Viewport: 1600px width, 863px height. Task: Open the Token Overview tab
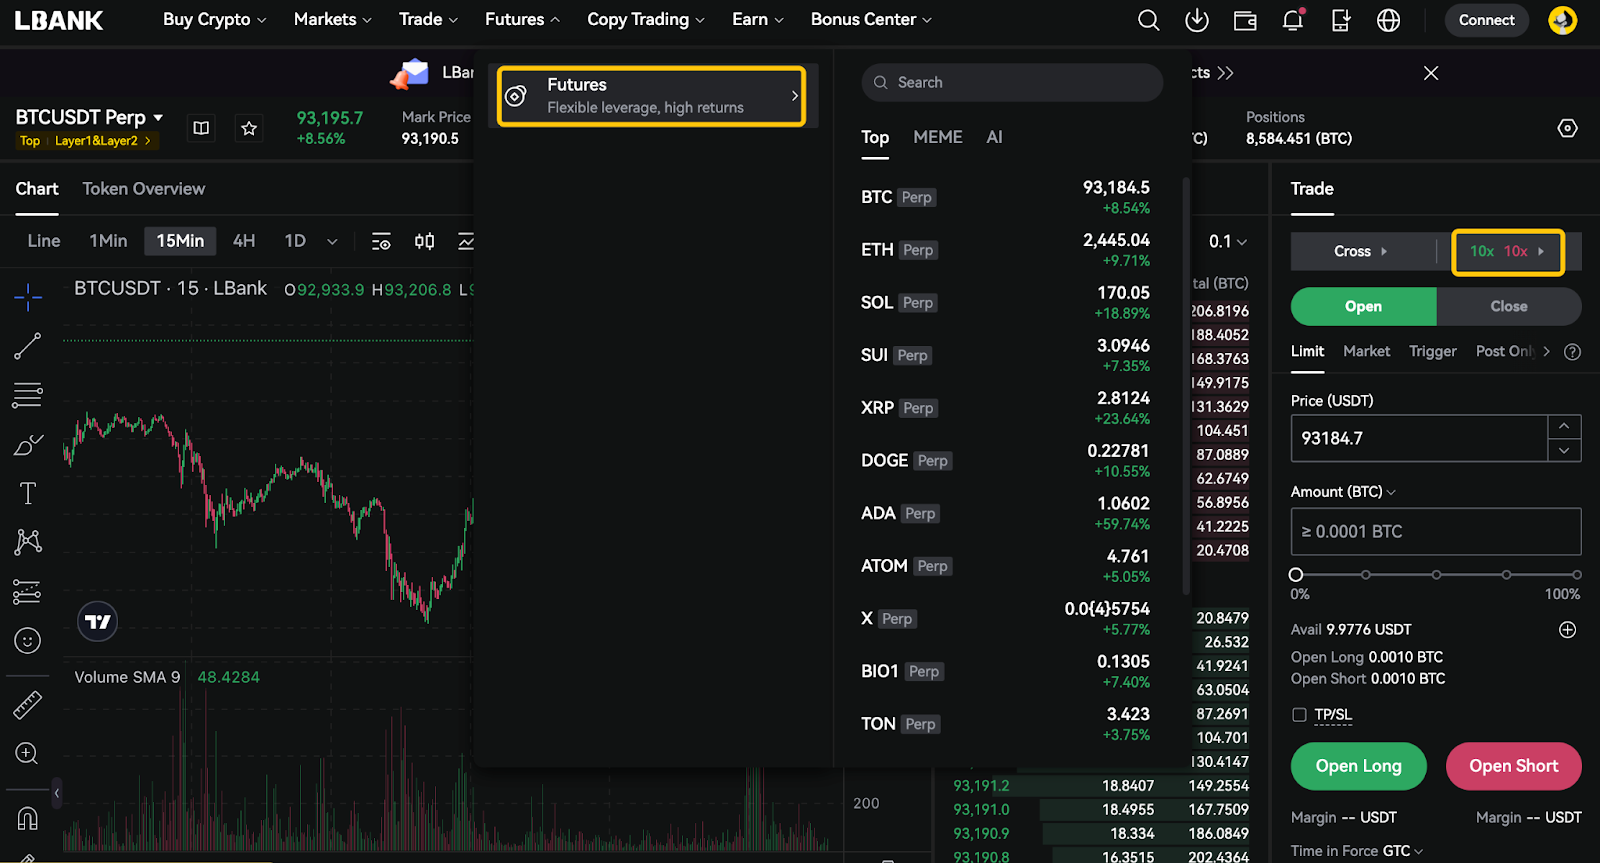pos(143,188)
